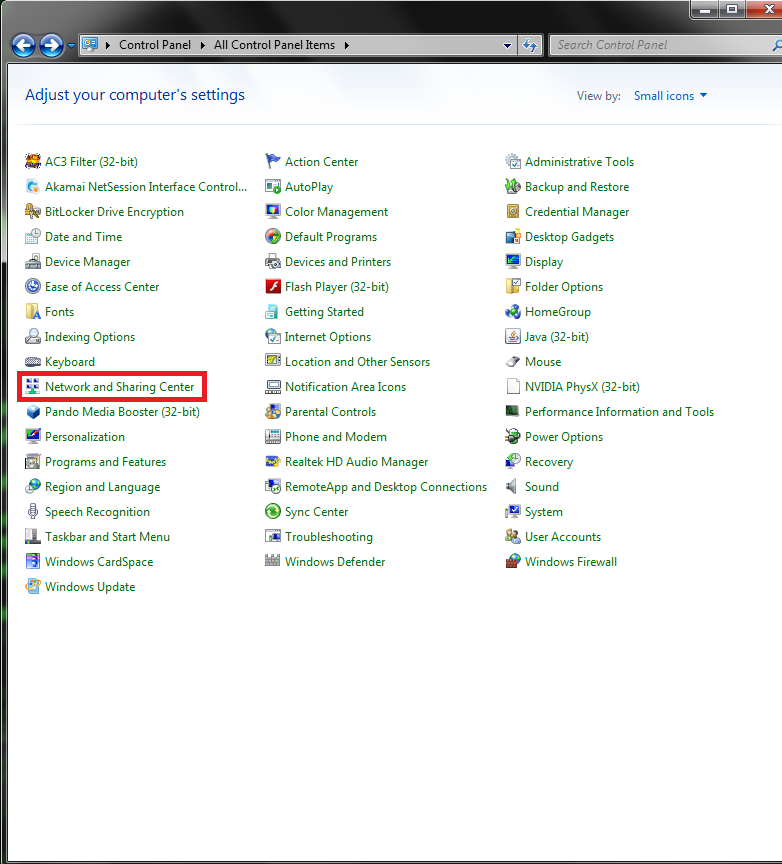782x864 pixels.
Task: Open Indexing Options link
Action: [90, 337]
